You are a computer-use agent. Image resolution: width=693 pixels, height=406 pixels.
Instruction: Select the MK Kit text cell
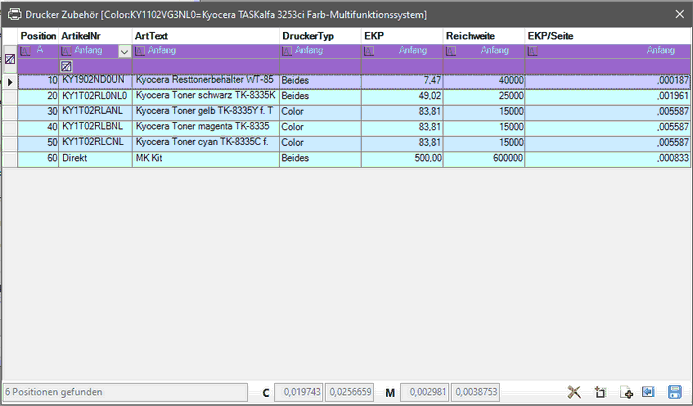click(x=206, y=158)
